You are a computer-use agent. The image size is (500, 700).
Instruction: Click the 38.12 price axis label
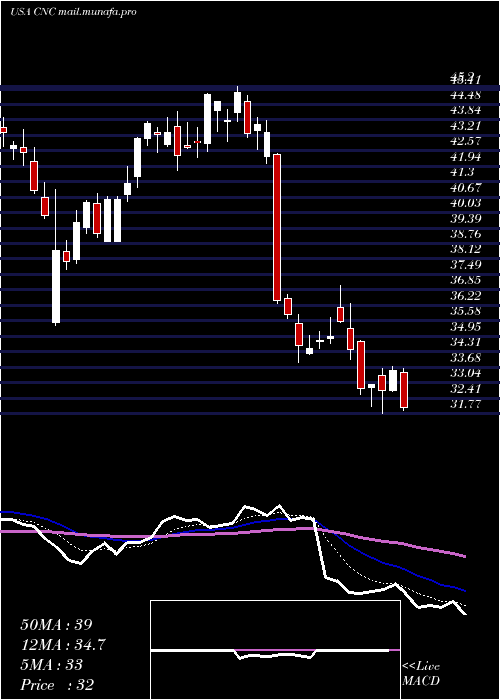(x=466, y=249)
